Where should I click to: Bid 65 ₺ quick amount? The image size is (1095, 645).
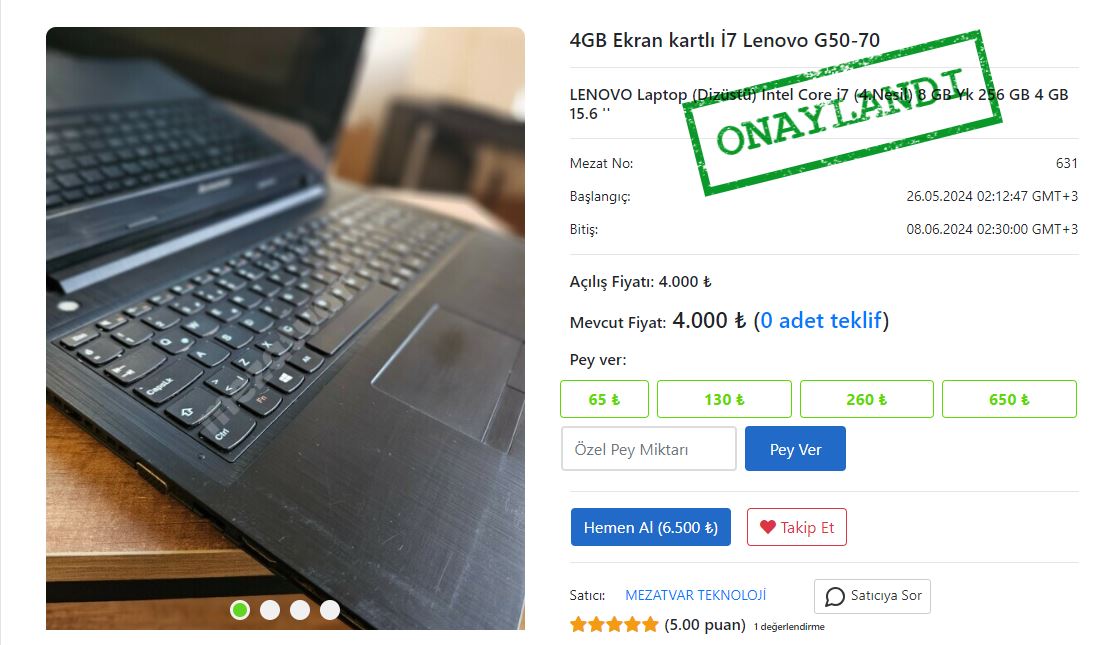[x=604, y=399]
